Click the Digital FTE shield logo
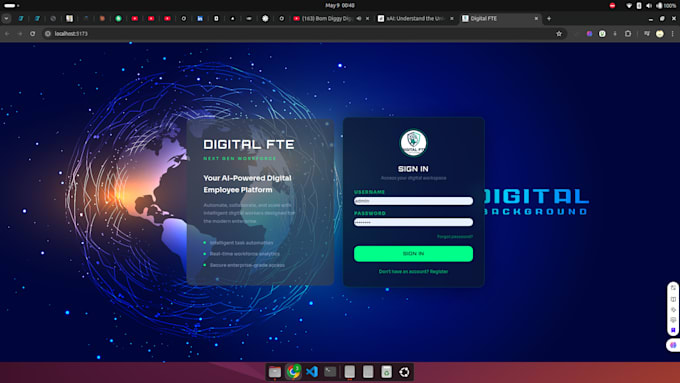680x383 pixels. pos(413,143)
